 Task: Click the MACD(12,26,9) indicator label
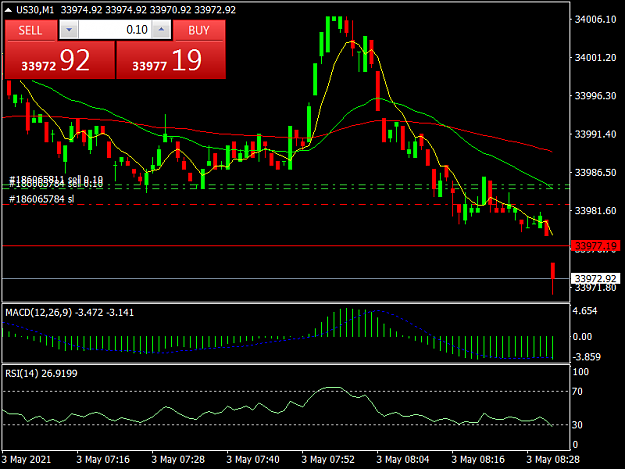click(39, 312)
